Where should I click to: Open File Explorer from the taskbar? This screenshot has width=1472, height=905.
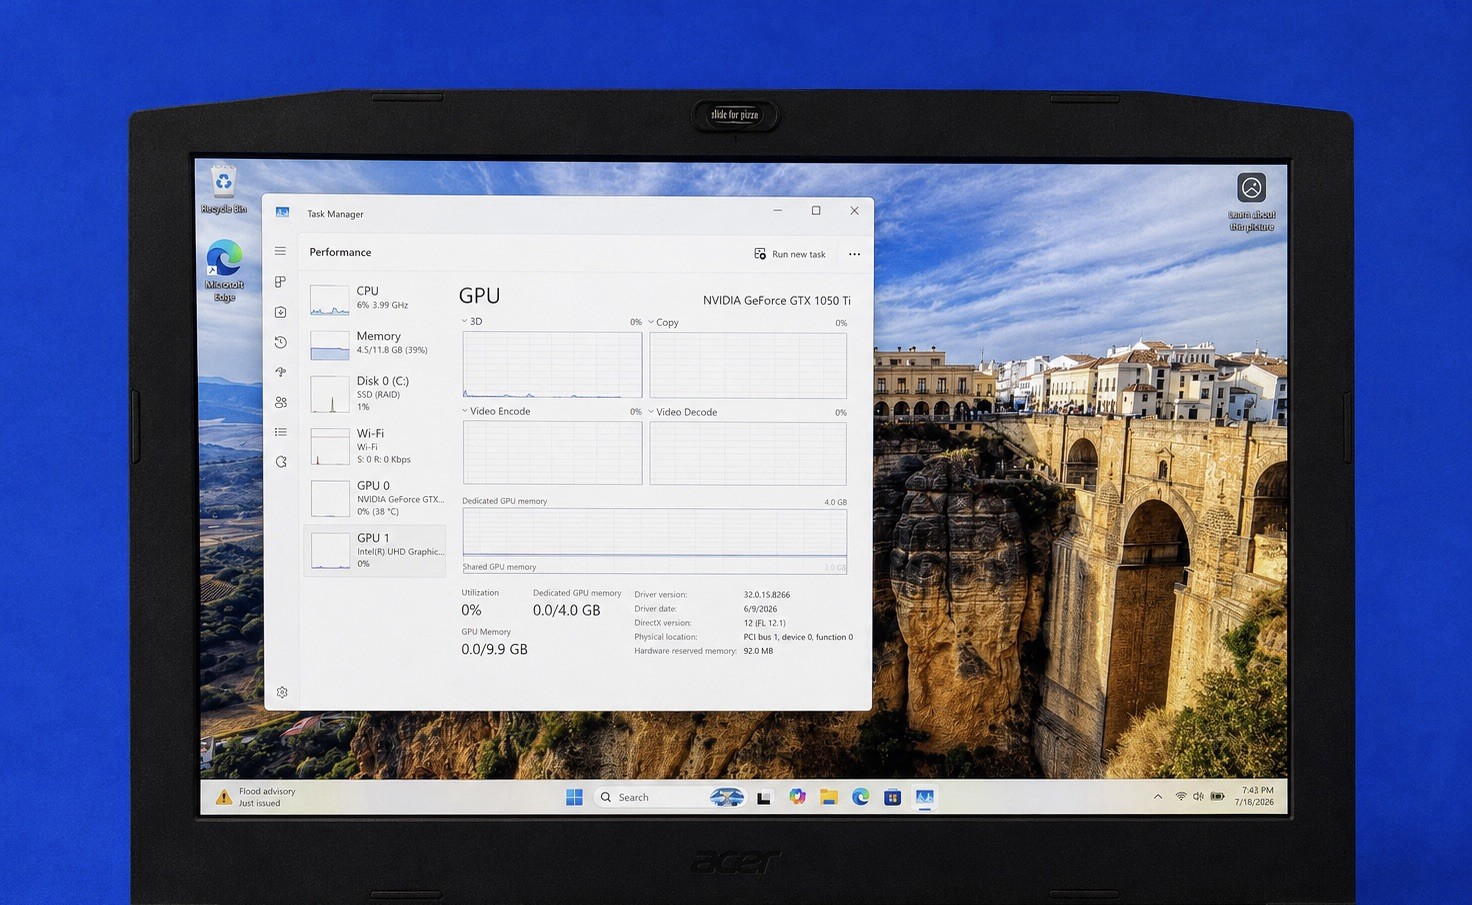pyautogui.click(x=829, y=797)
